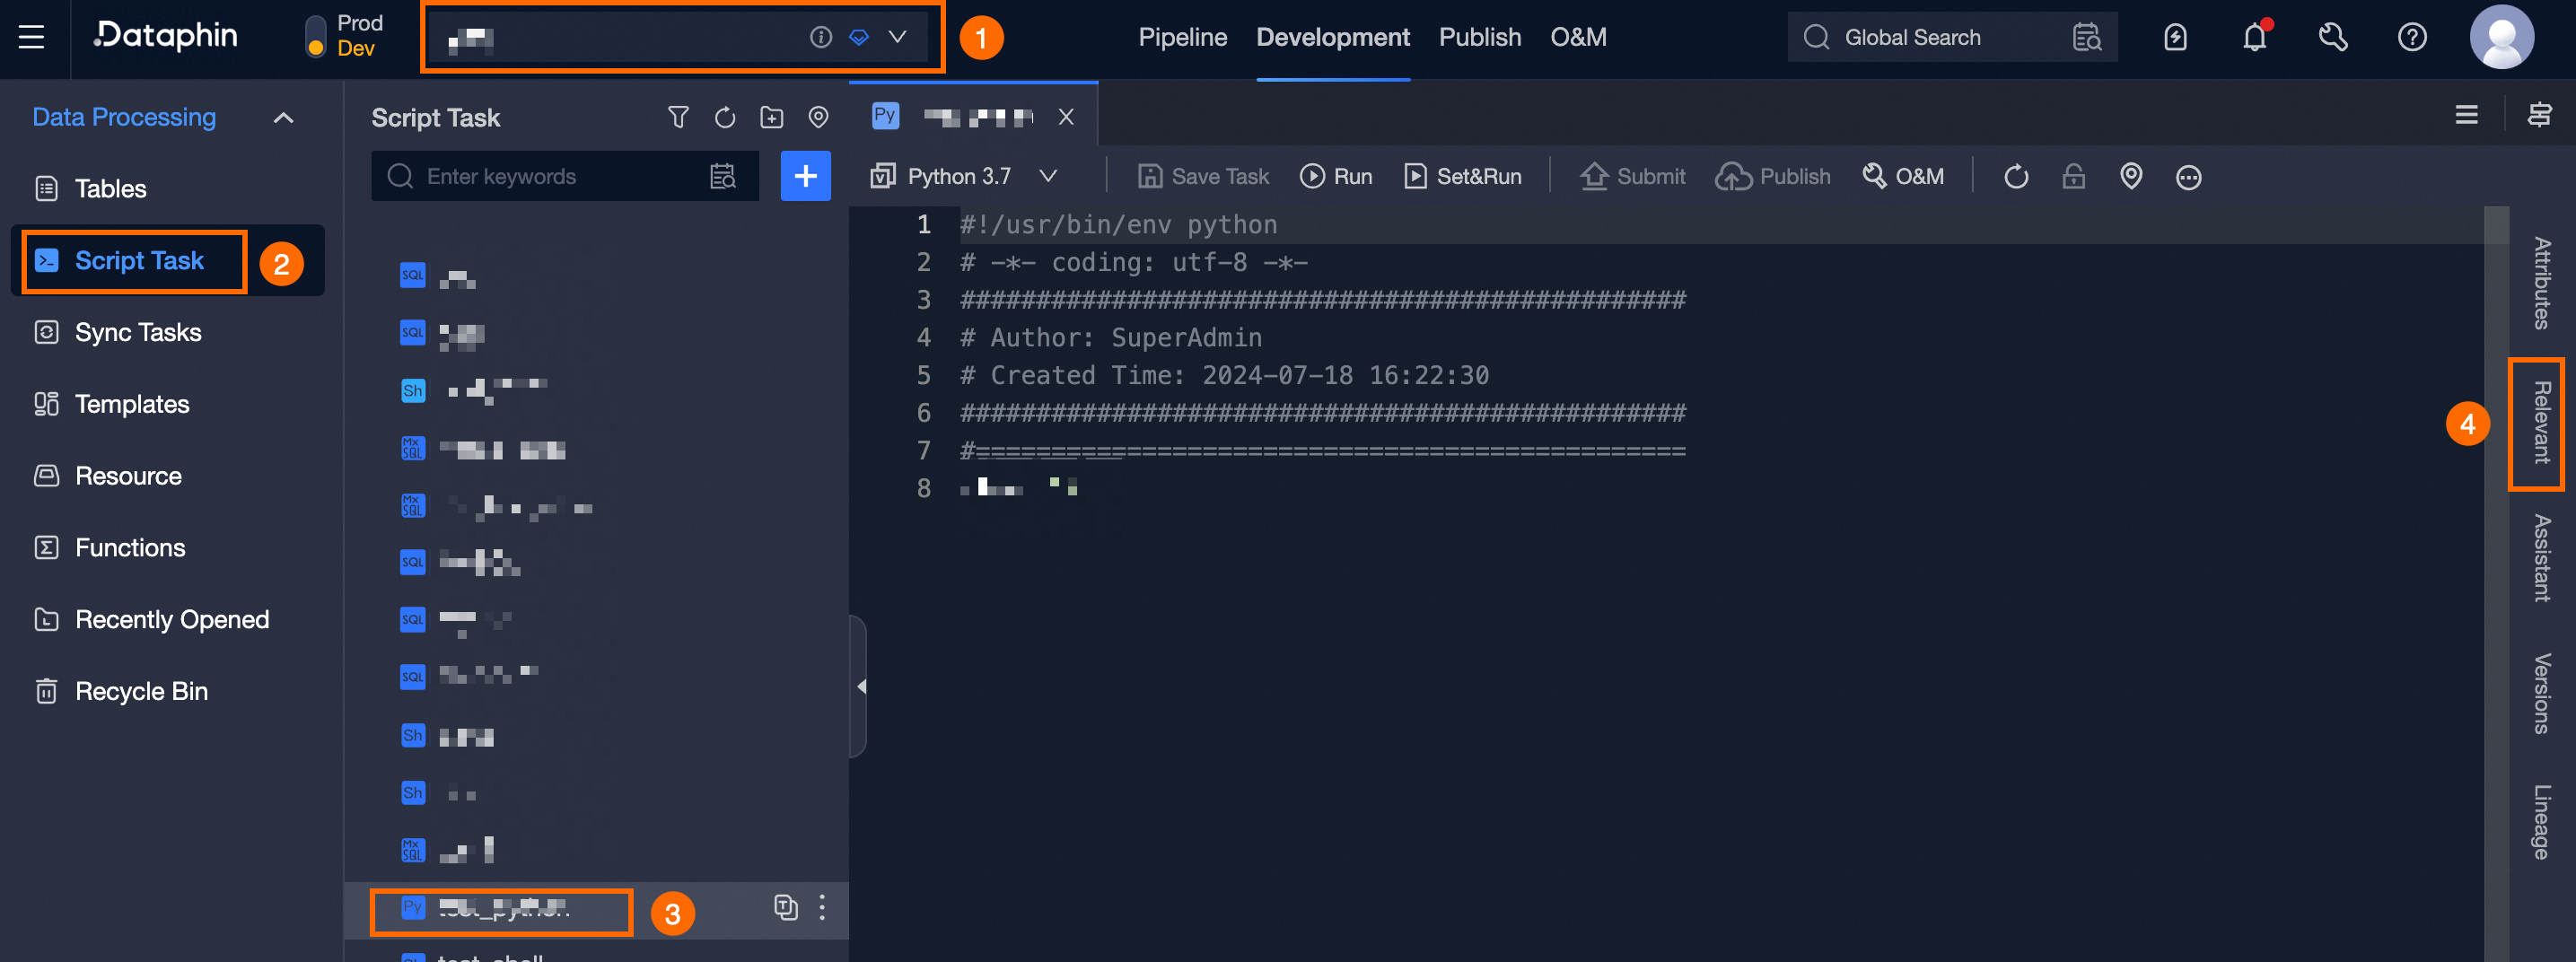
Task: Click the Dataphin logo
Action: (x=166, y=36)
